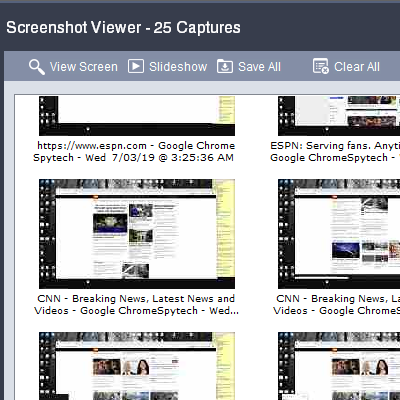Select the Clear All button
400x400 pixels.
point(346,67)
